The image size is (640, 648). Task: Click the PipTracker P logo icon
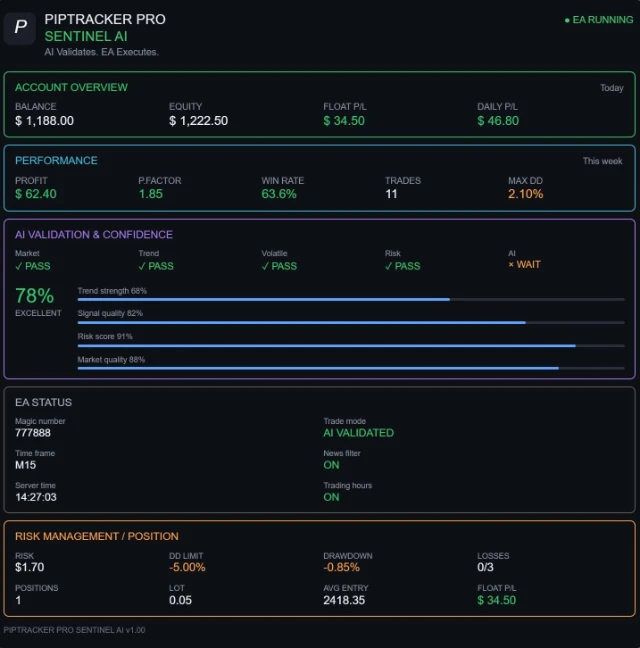[20, 28]
